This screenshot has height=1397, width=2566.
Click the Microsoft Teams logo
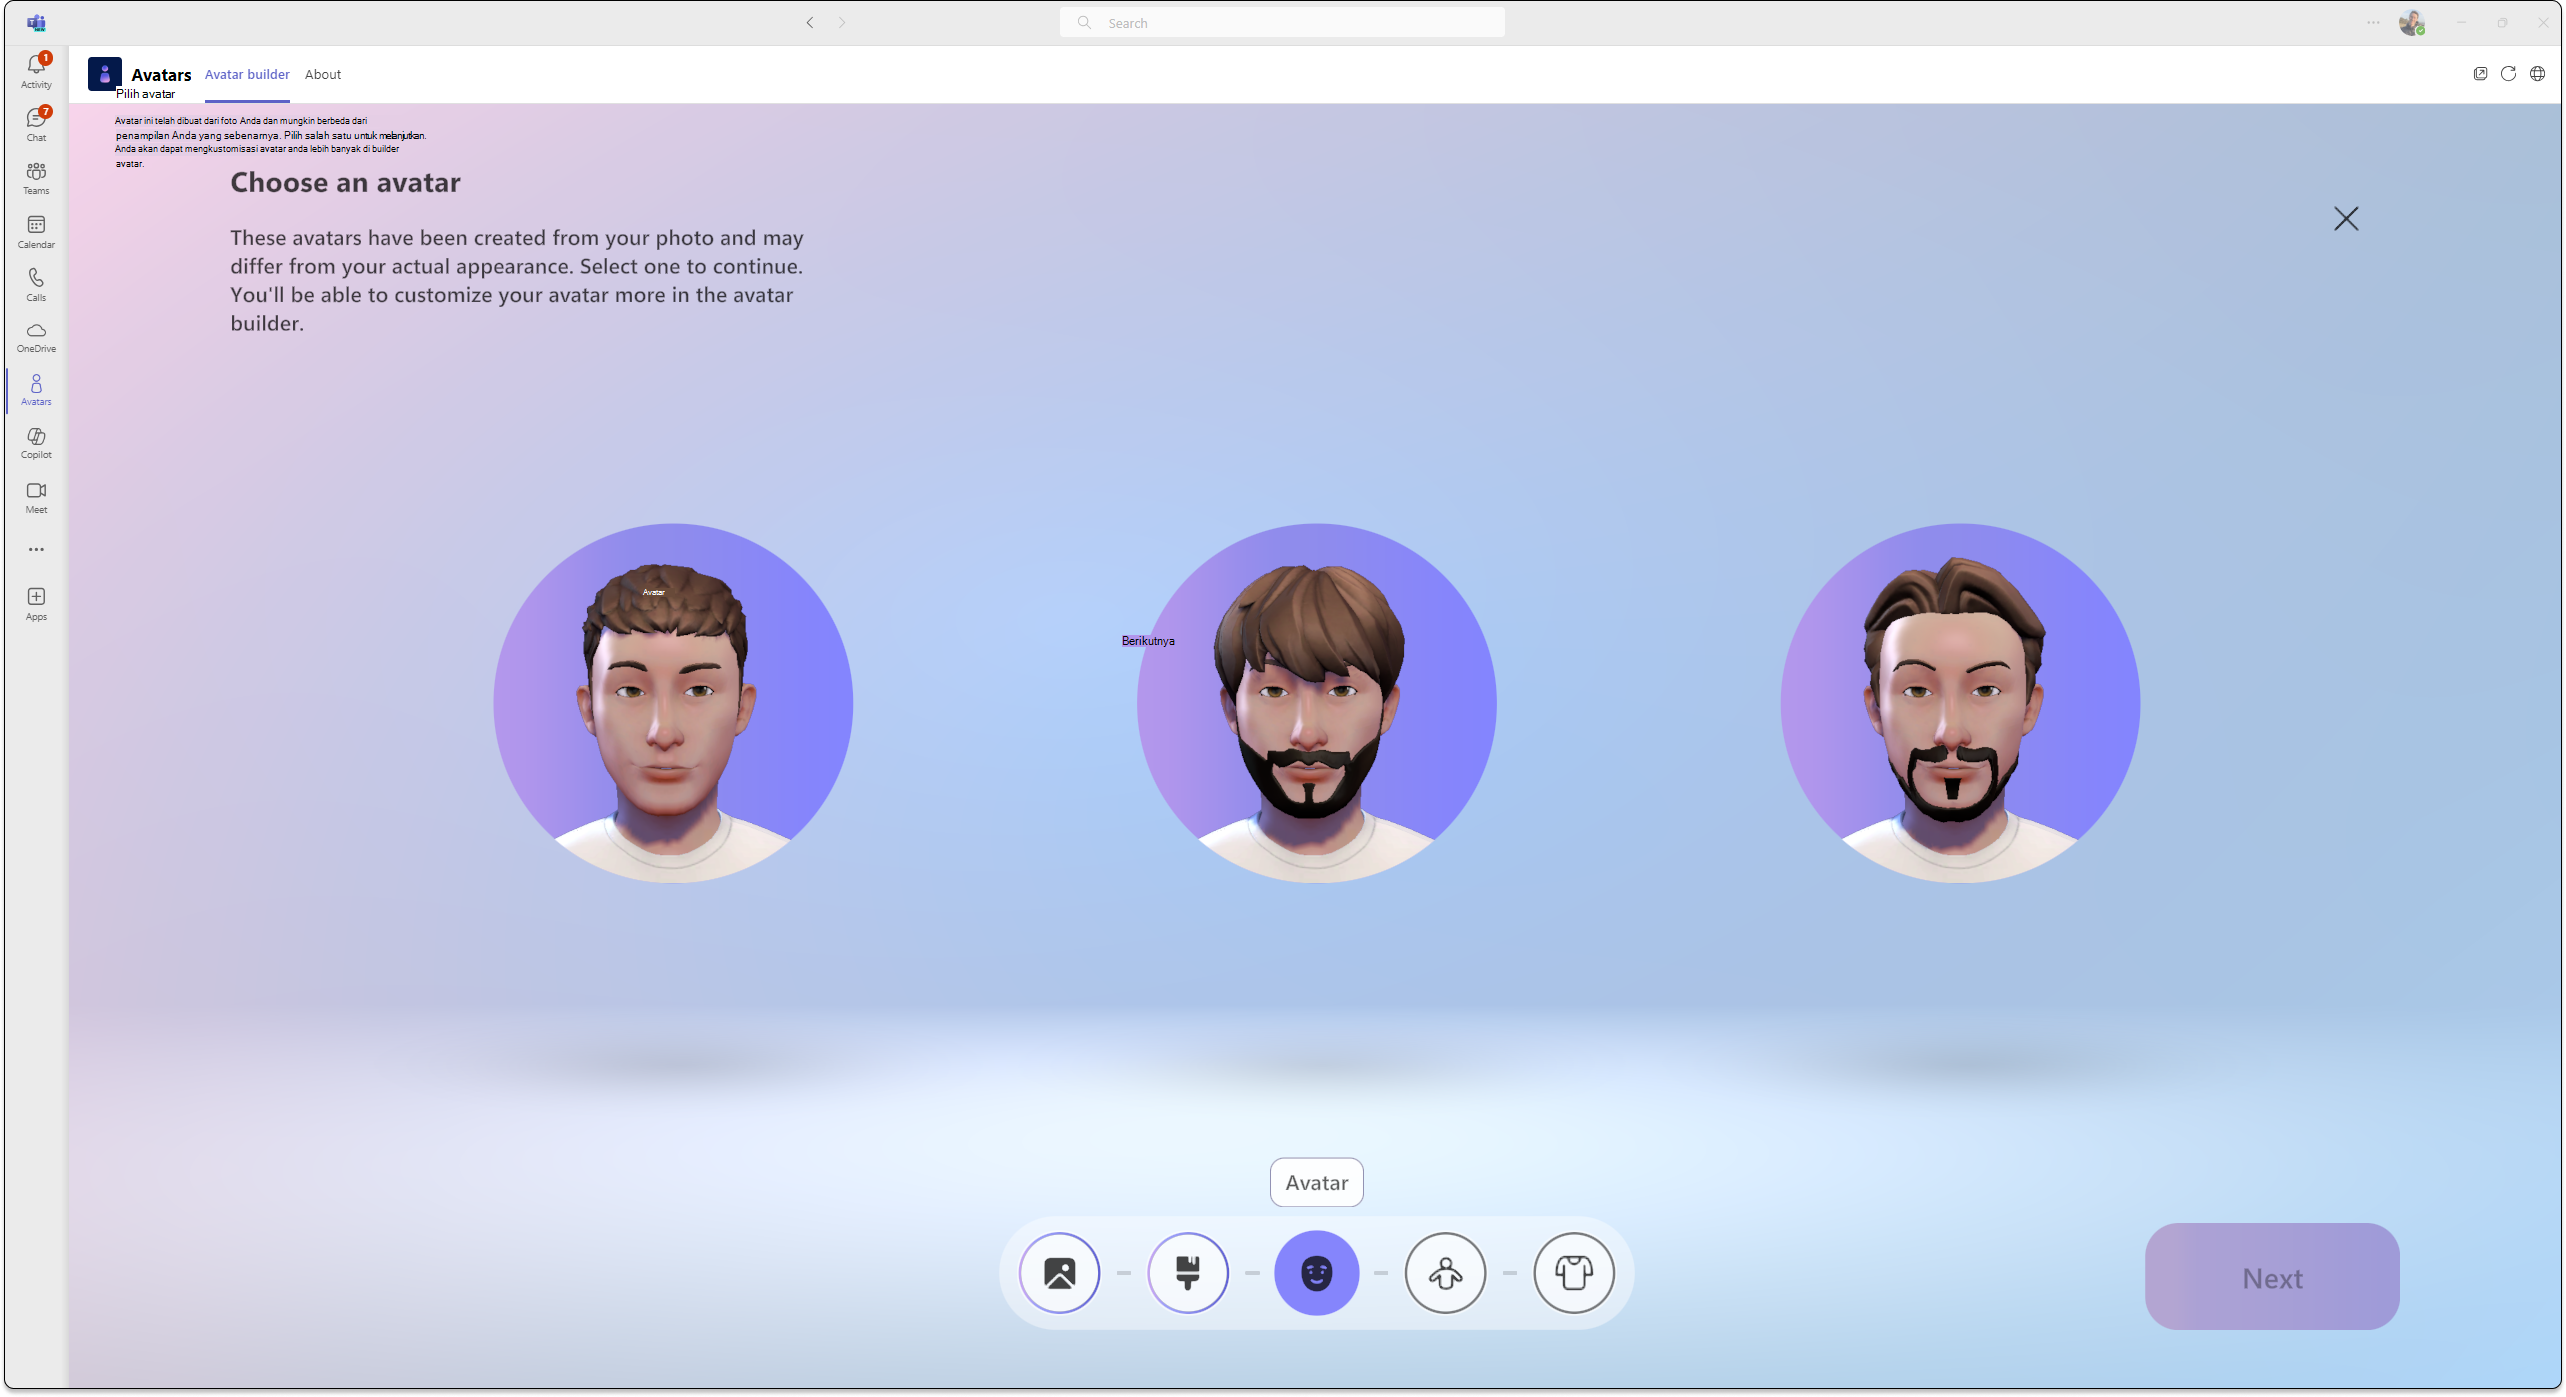coord(36,22)
